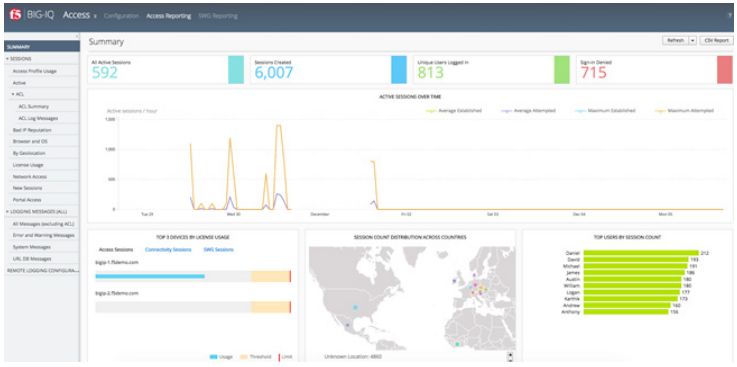Viewport: 737px width, 367px height.
Task: Collapse the ACL tree node
Action: [x=13, y=94]
